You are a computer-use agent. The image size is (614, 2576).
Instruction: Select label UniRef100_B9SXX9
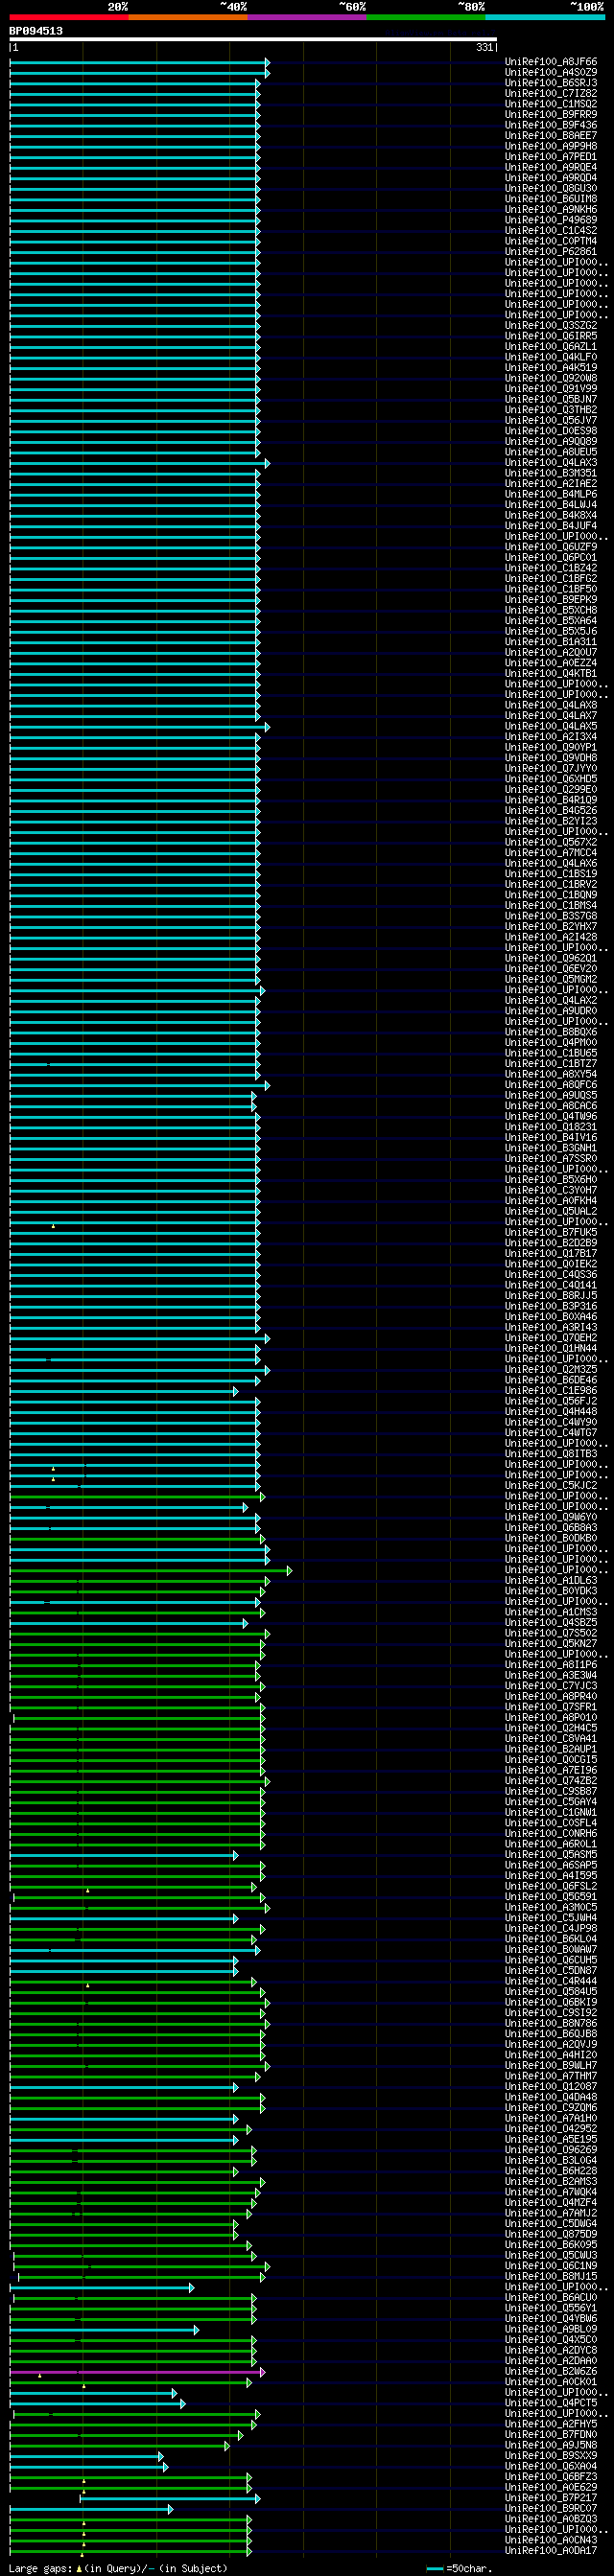pos(551,2457)
